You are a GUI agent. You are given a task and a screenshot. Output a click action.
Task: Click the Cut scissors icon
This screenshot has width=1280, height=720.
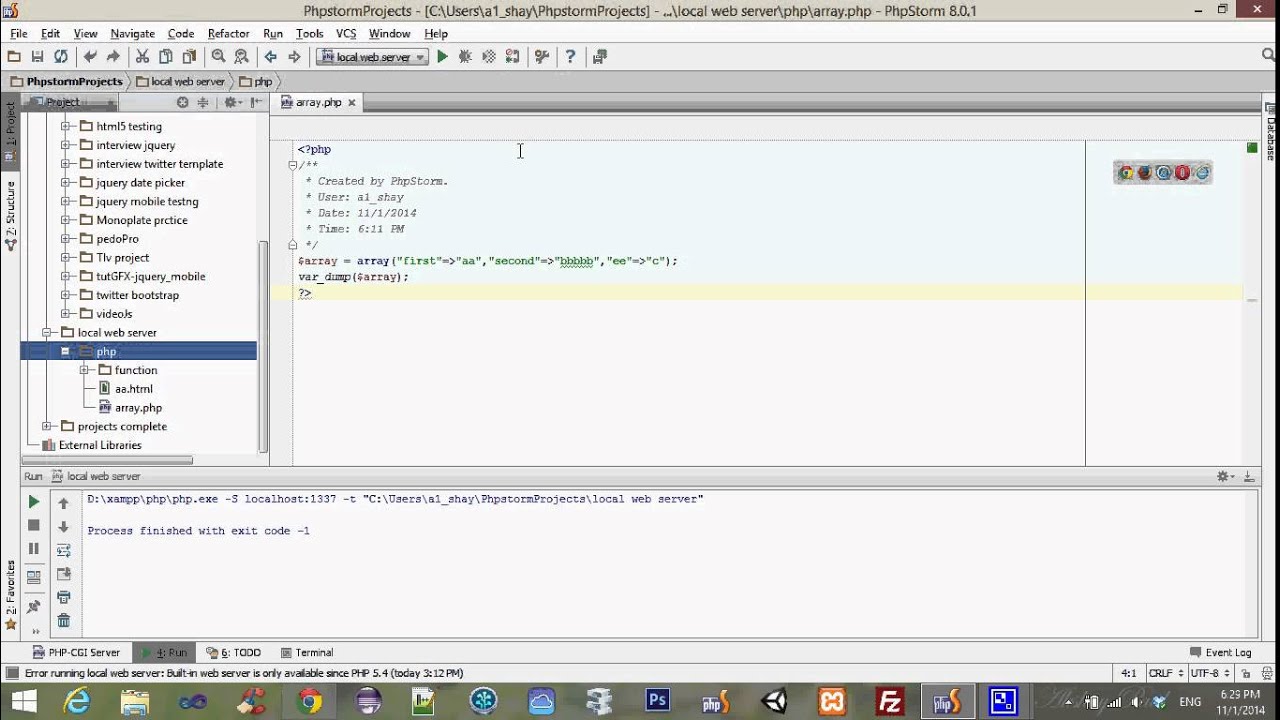[x=142, y=57]
